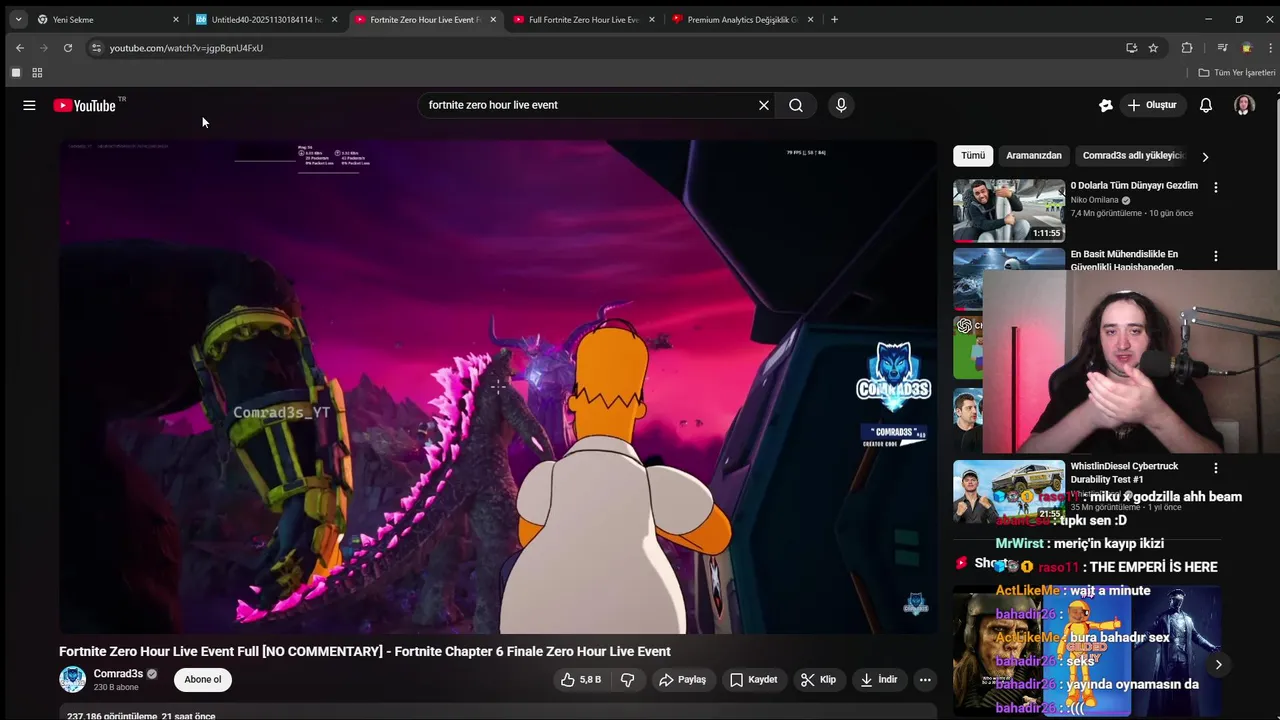Click the Niko Omilana channel name

coord(1094,200)
